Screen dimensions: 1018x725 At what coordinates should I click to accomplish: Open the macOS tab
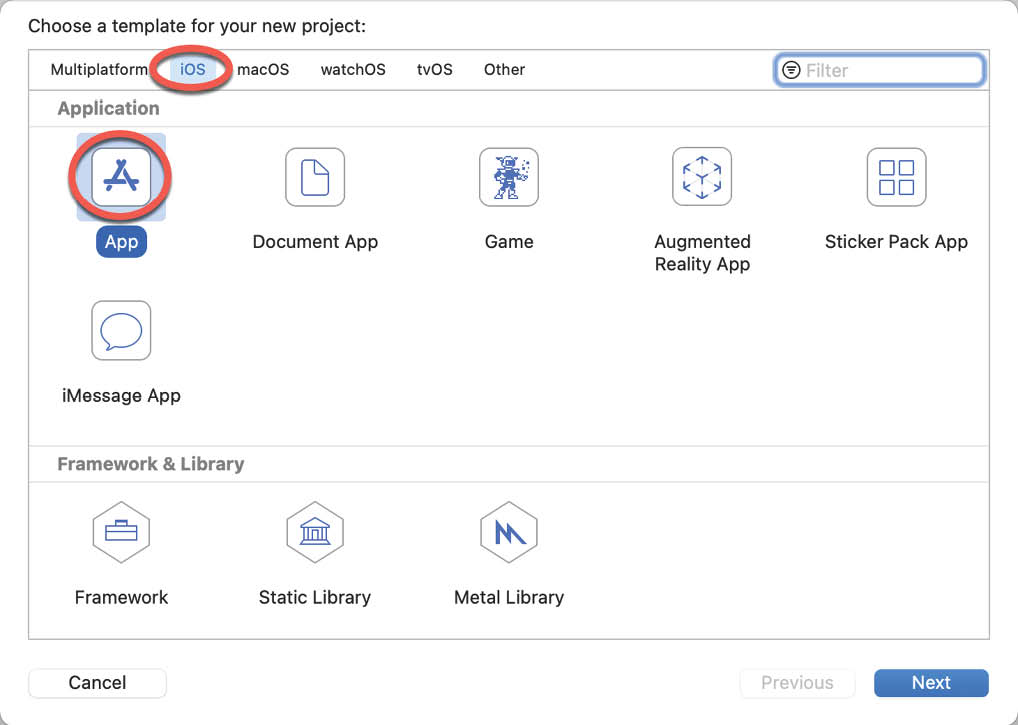click(263, 69)
